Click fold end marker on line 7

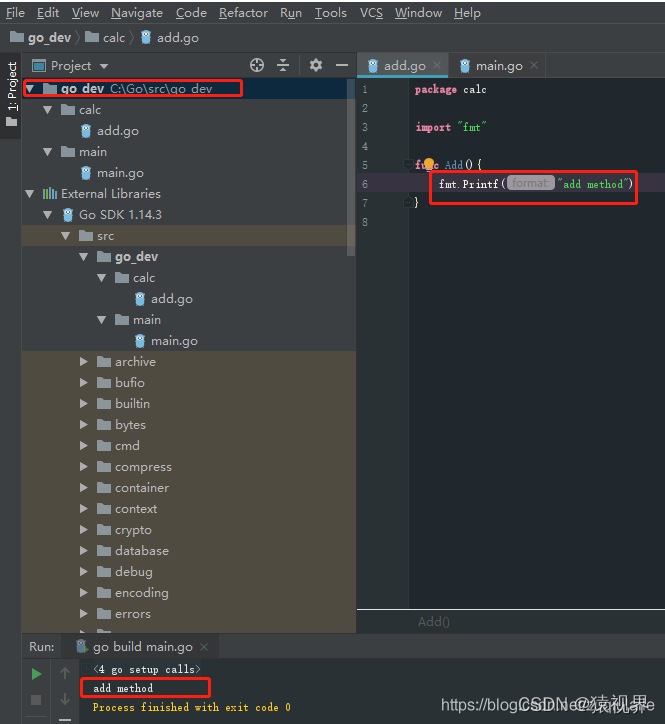coord(408,202)
